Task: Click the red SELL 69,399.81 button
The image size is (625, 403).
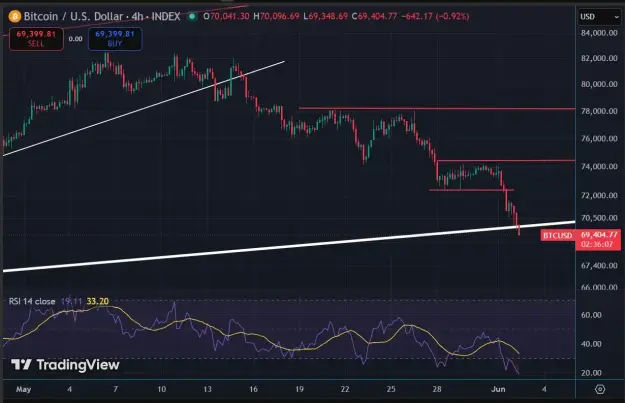Action: pyautogui.click(x=36, y=39)
